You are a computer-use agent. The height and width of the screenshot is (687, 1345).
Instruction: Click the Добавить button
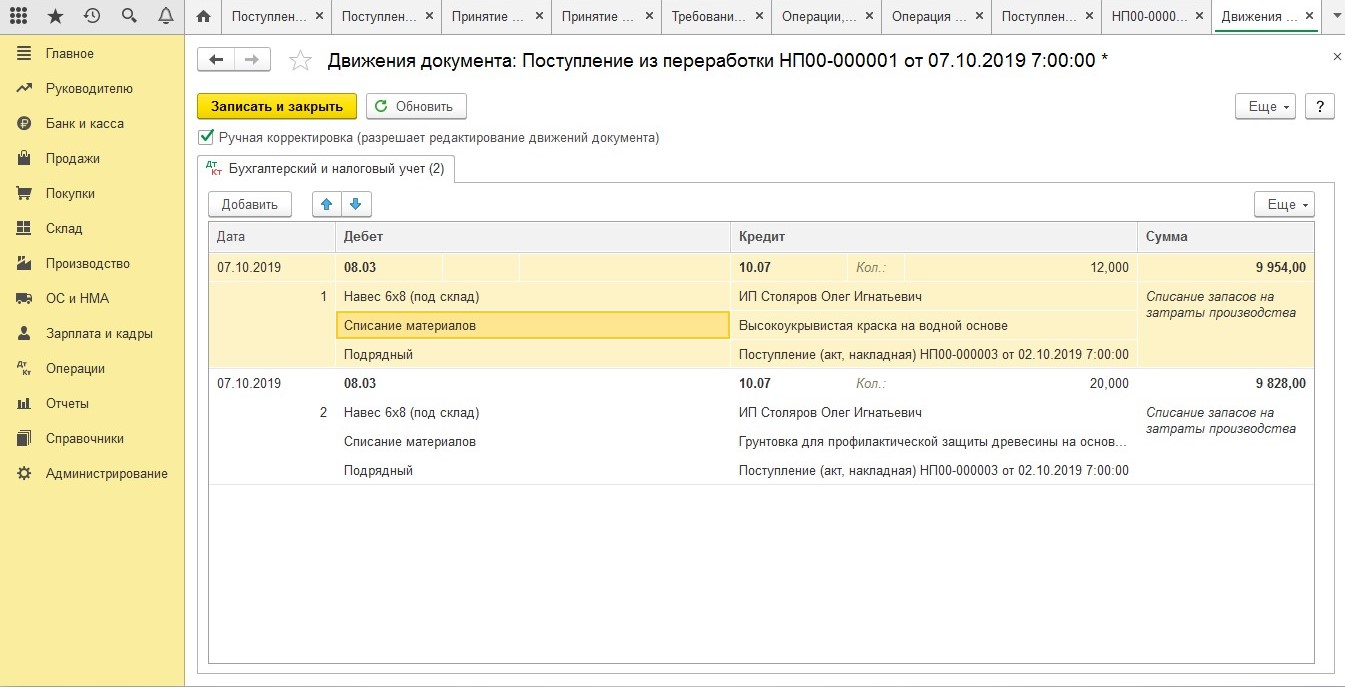250,204
